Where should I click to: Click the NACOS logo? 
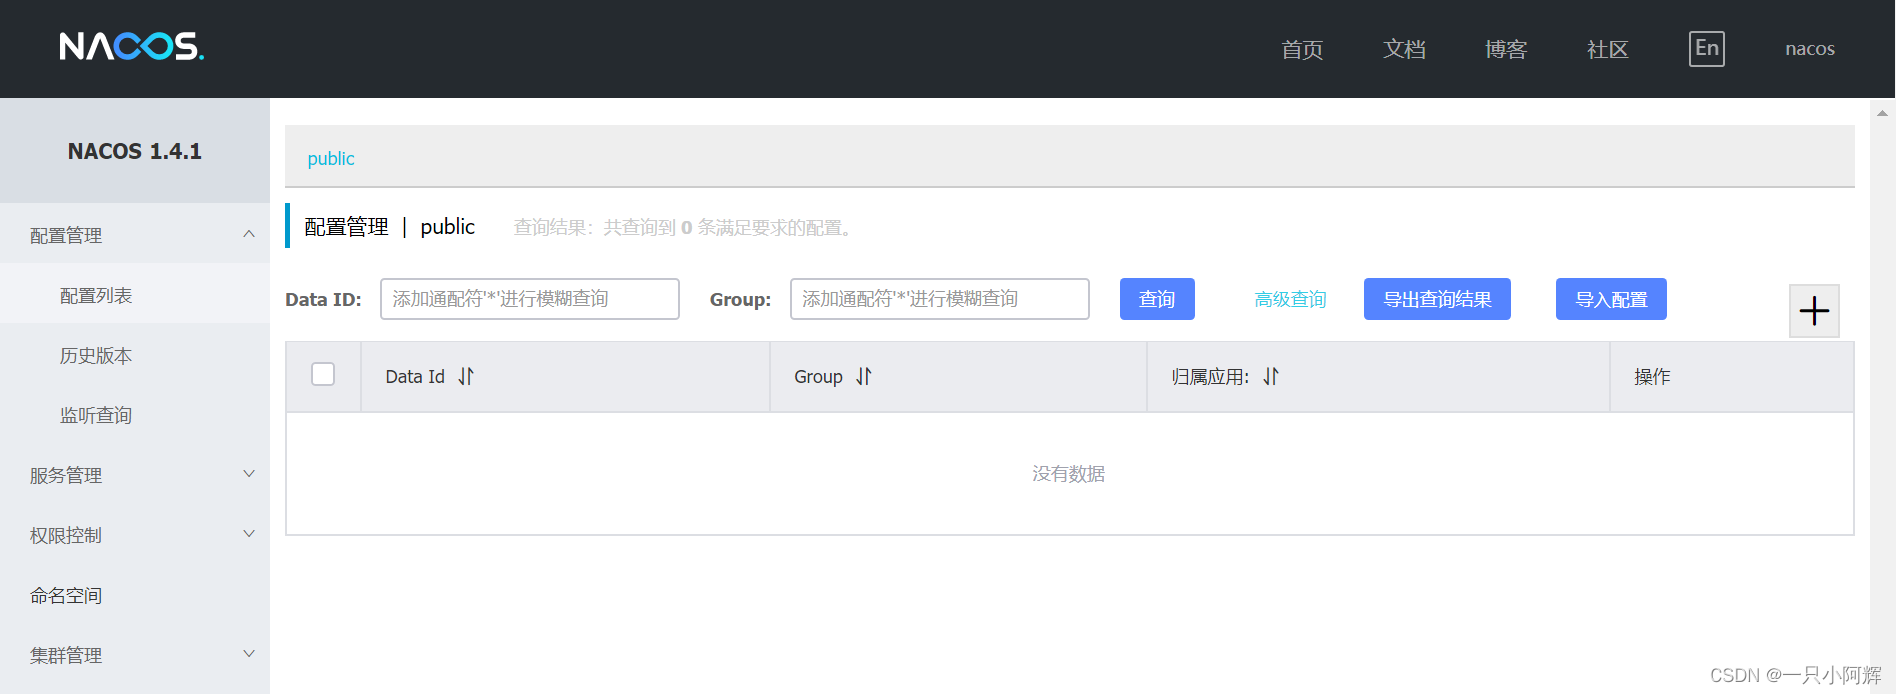131,46
